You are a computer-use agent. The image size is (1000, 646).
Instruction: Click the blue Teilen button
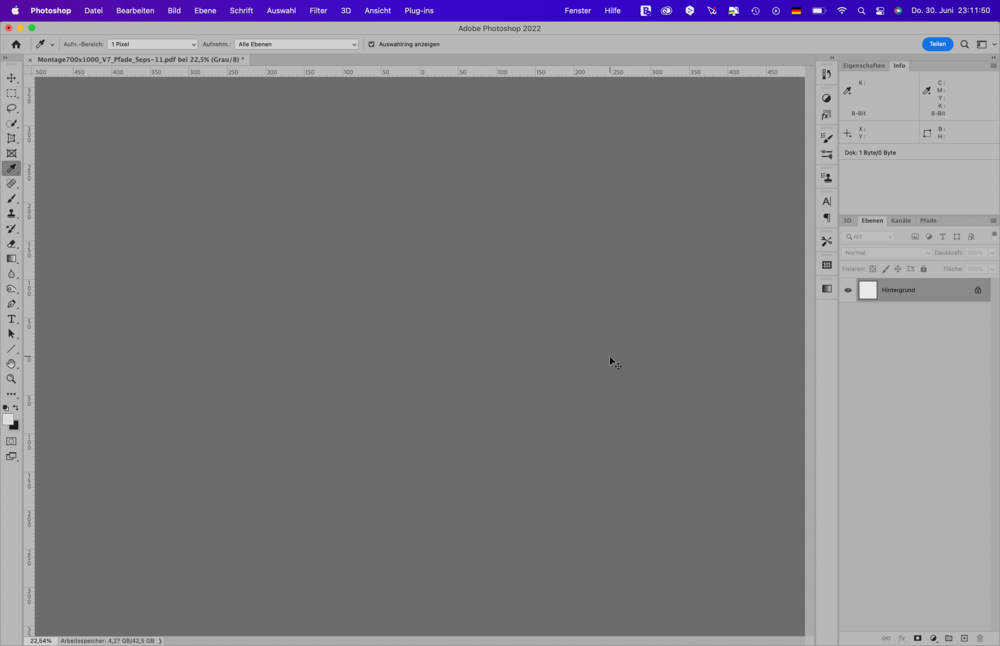(937, 44)
